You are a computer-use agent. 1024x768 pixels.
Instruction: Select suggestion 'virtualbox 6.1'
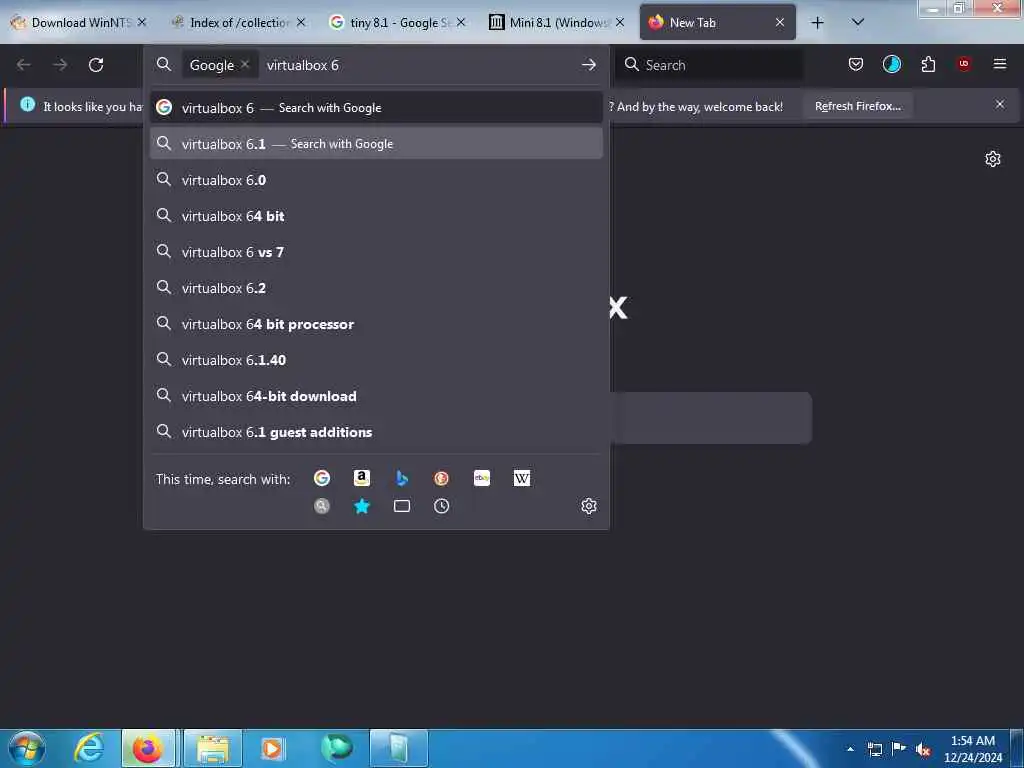point(376,144)
